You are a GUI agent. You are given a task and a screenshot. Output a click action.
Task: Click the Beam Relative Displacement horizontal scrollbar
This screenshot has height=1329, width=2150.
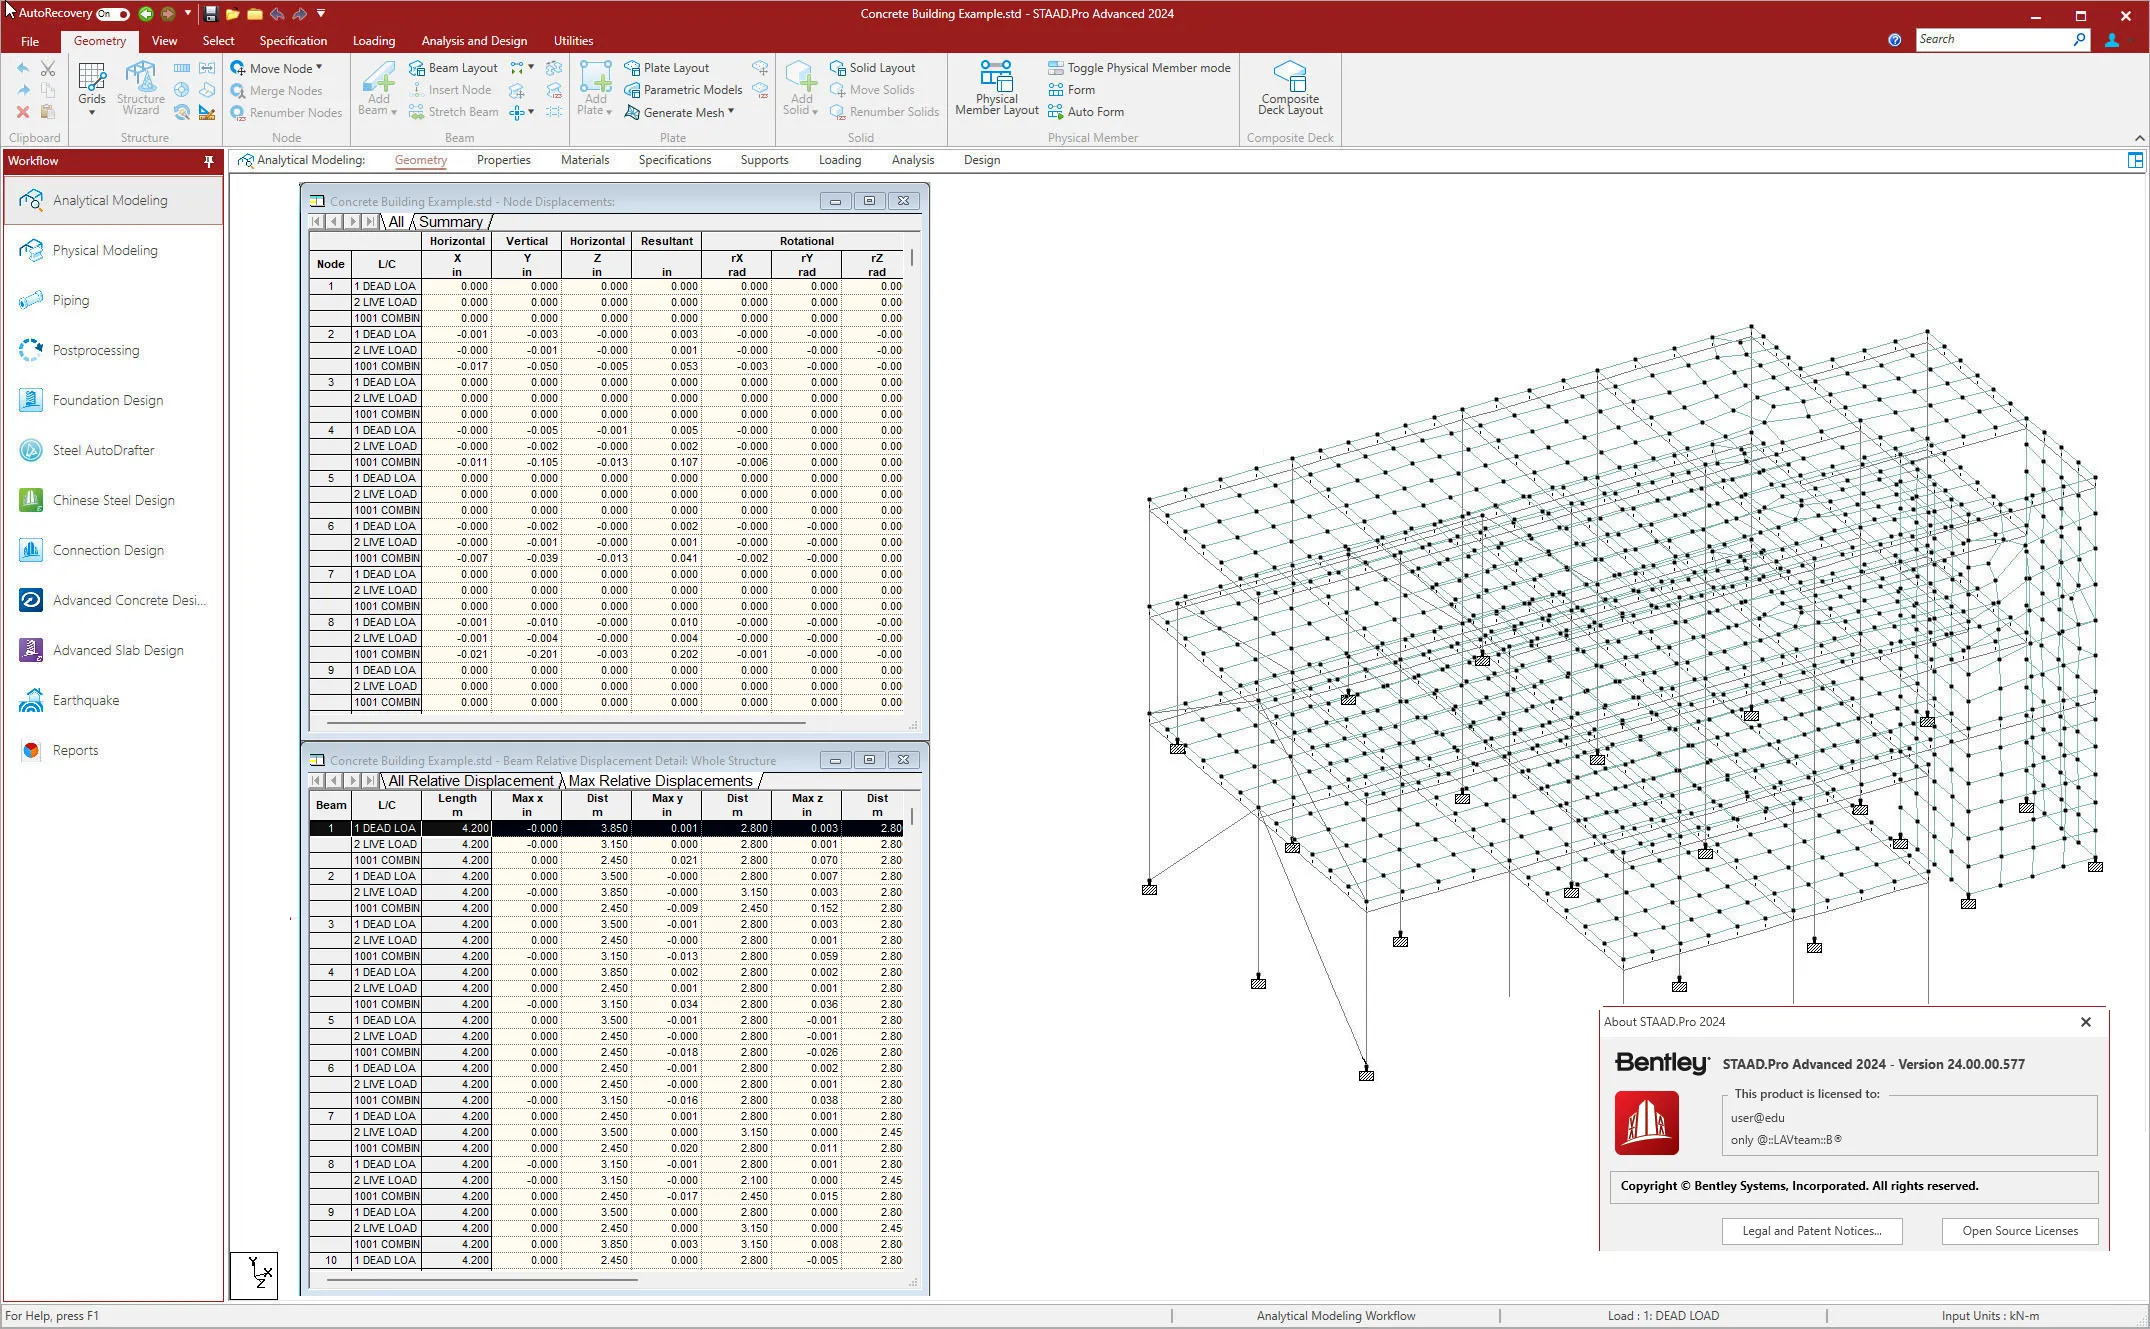[x=483, y=1280]
